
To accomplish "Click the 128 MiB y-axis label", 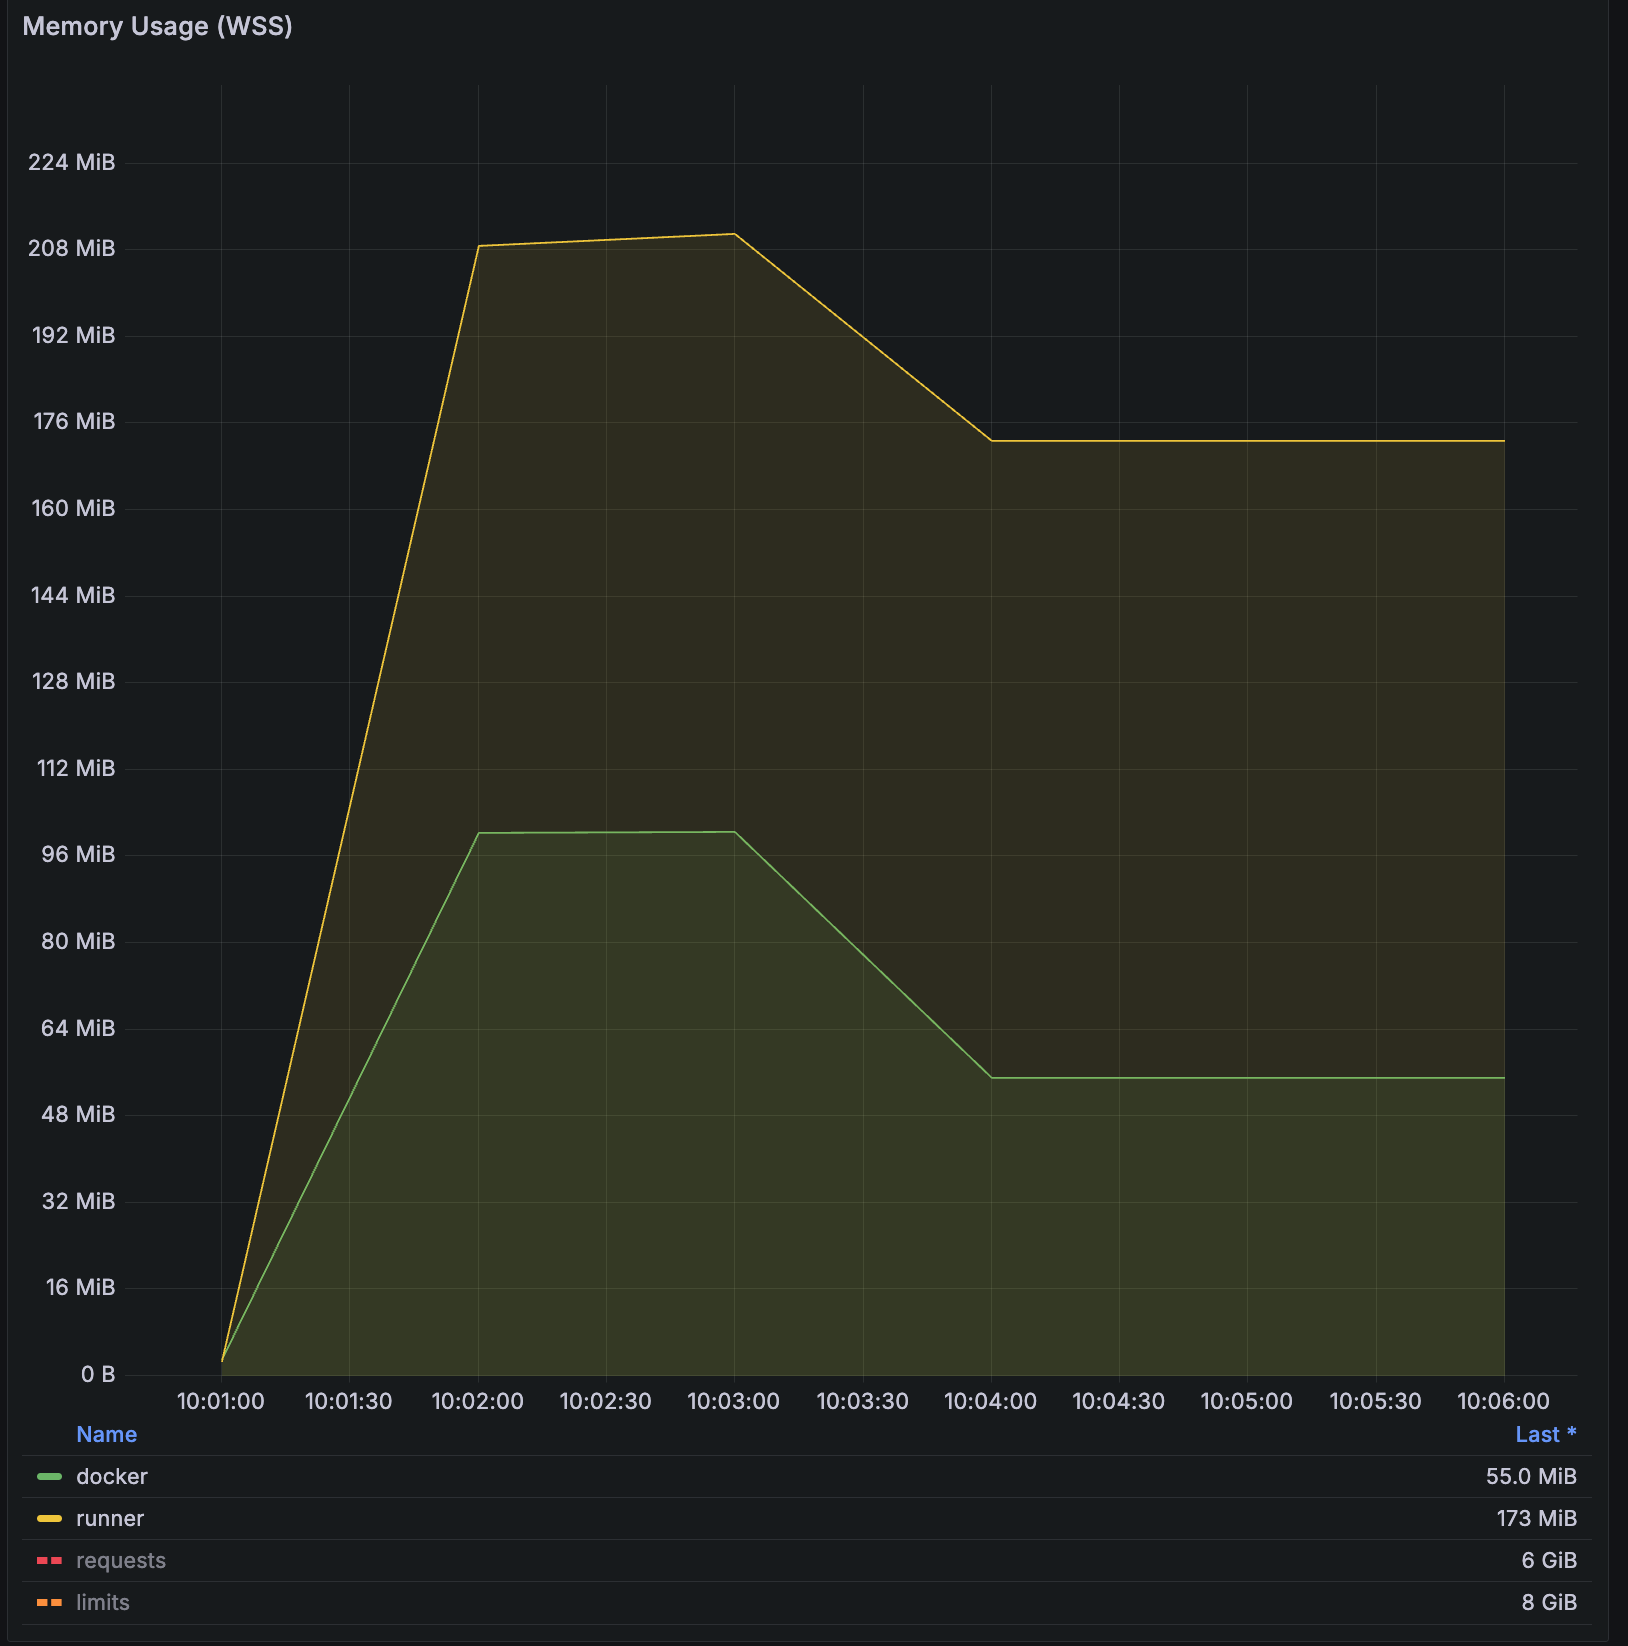I will tap(73, 681).
